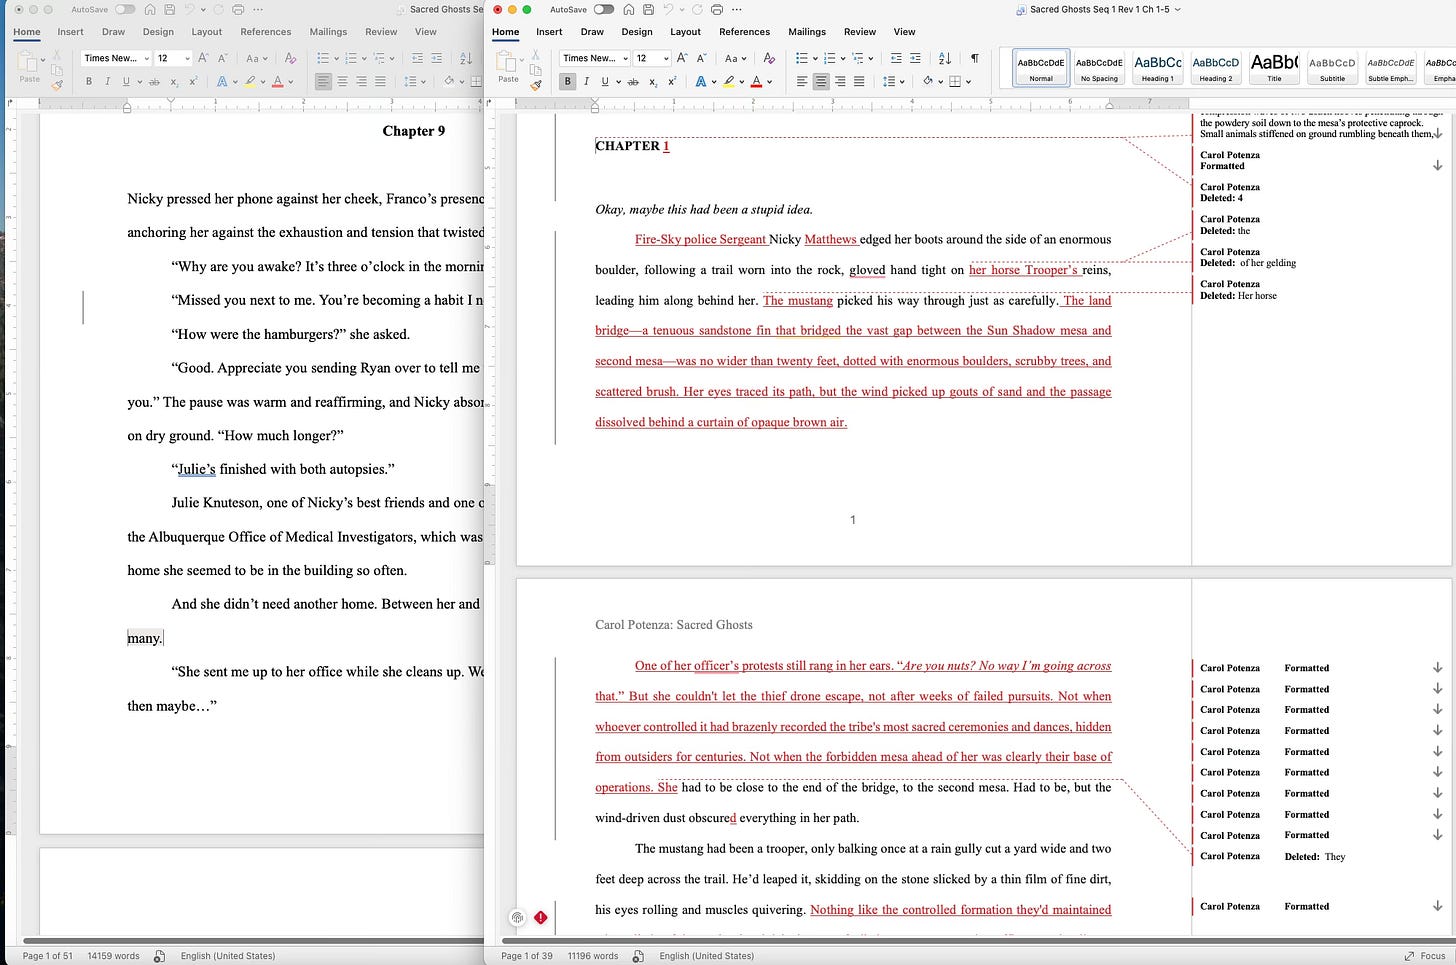This screenshot has width=1456, height=965.
Task: Toggle AutoSave switch in left Chapter 9 window
Action: click(125, 9)
